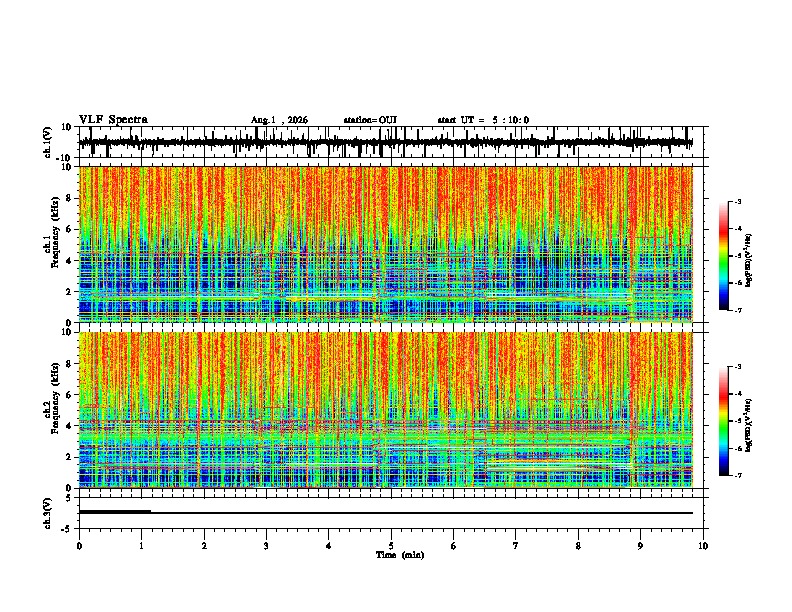792x612 pixels.
Task: Click the "8" kHz tick of ch.1 spectrogram
Action: click(x=70, y=198)
